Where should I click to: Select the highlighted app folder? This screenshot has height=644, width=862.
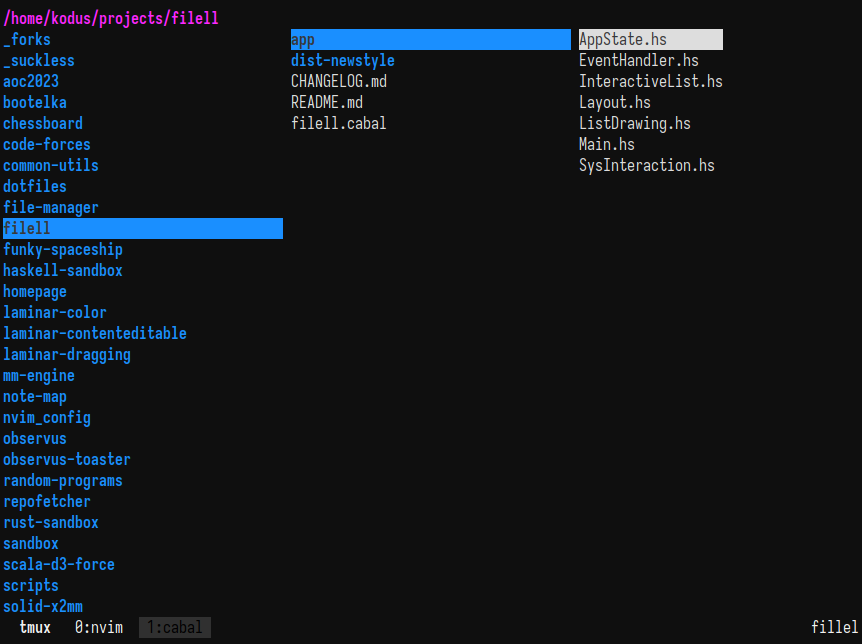(x=430, y=40)
